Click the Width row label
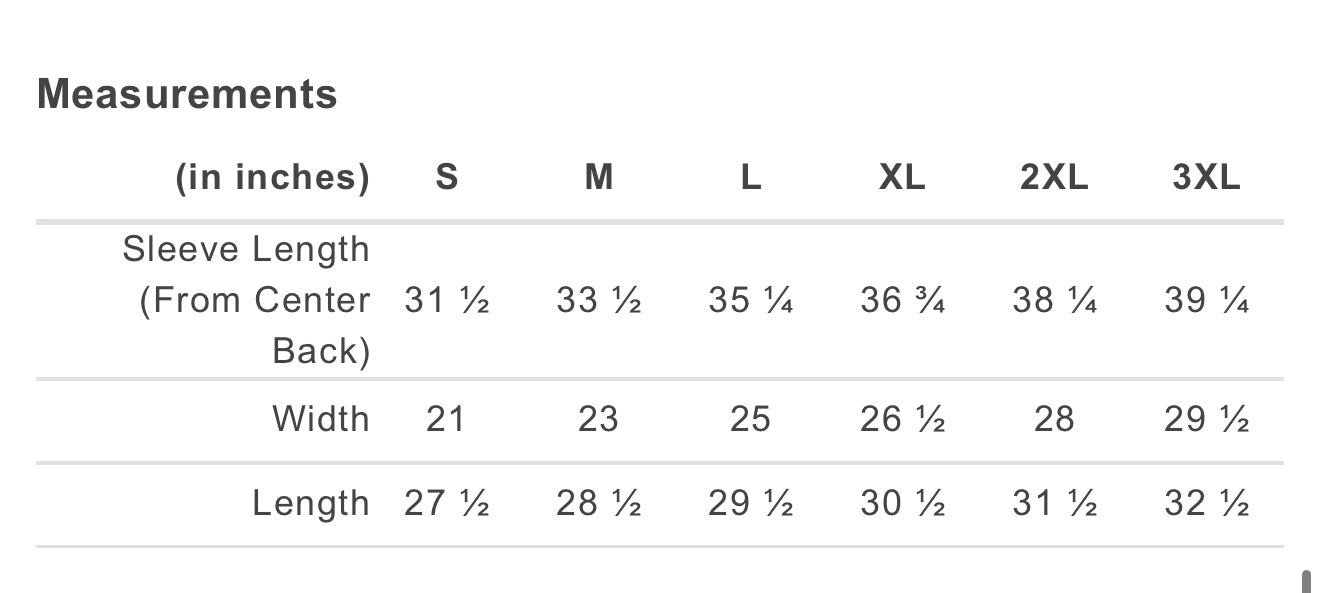Screen dimensions: 1320x593 coord(321,419)
